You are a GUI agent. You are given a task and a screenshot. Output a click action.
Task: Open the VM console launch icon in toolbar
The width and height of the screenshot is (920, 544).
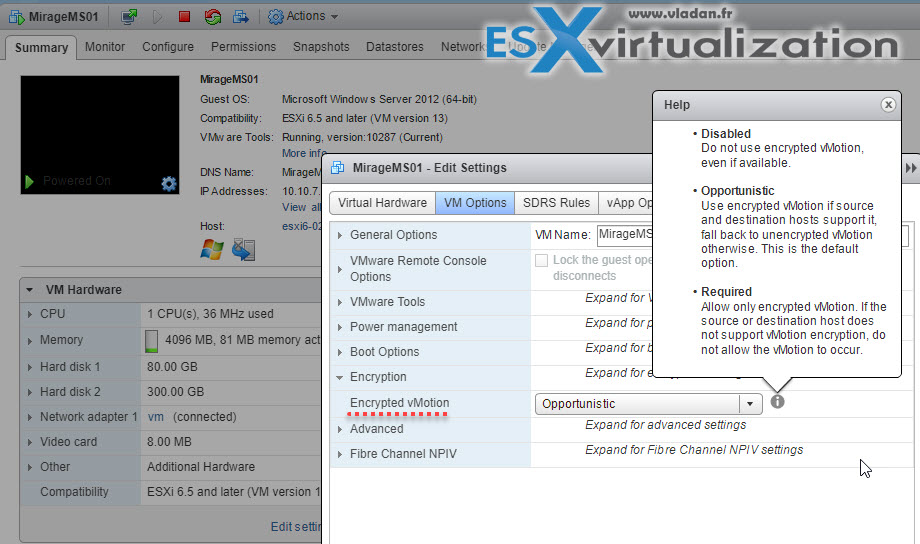[128, 16]
